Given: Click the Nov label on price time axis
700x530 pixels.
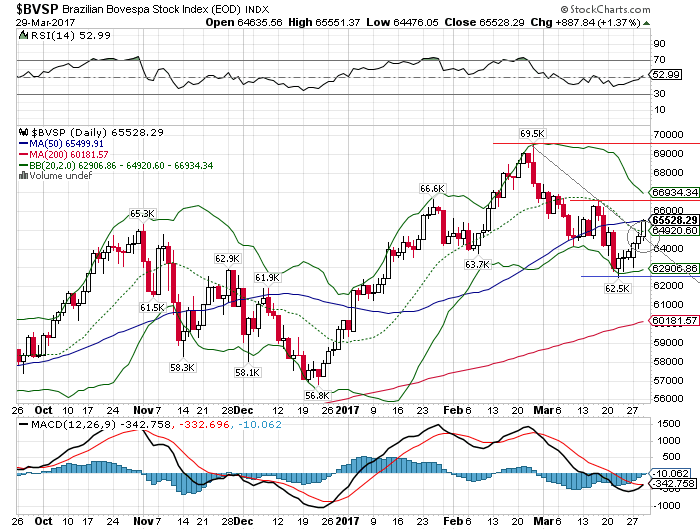Looking at the screenshot, I should [143, 410].
